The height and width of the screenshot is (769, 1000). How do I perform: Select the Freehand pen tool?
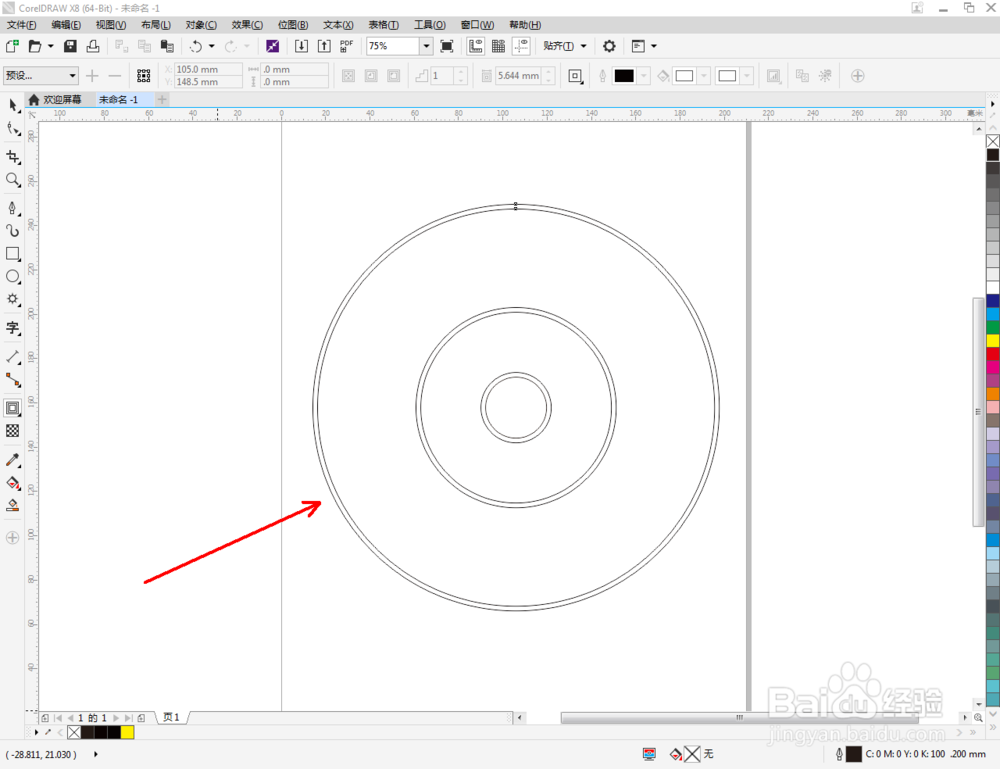13,209
